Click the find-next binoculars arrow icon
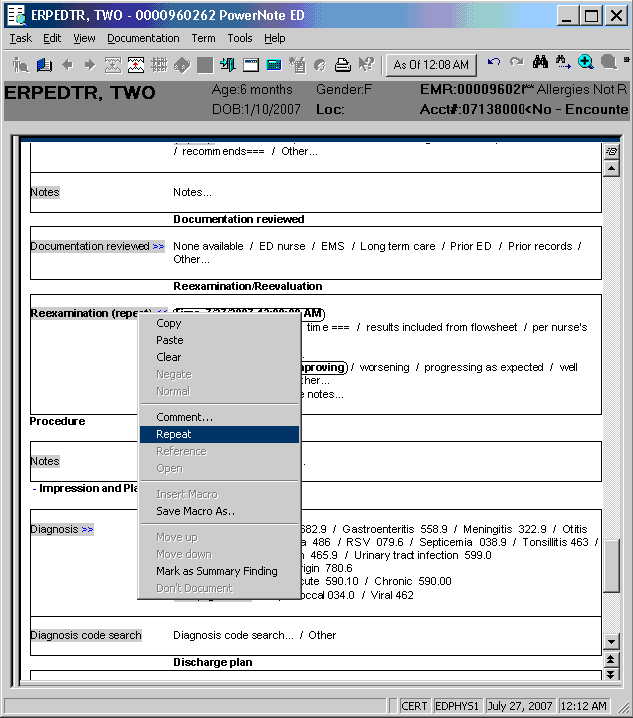Viewport: 633px width, 718px height. 563,63
